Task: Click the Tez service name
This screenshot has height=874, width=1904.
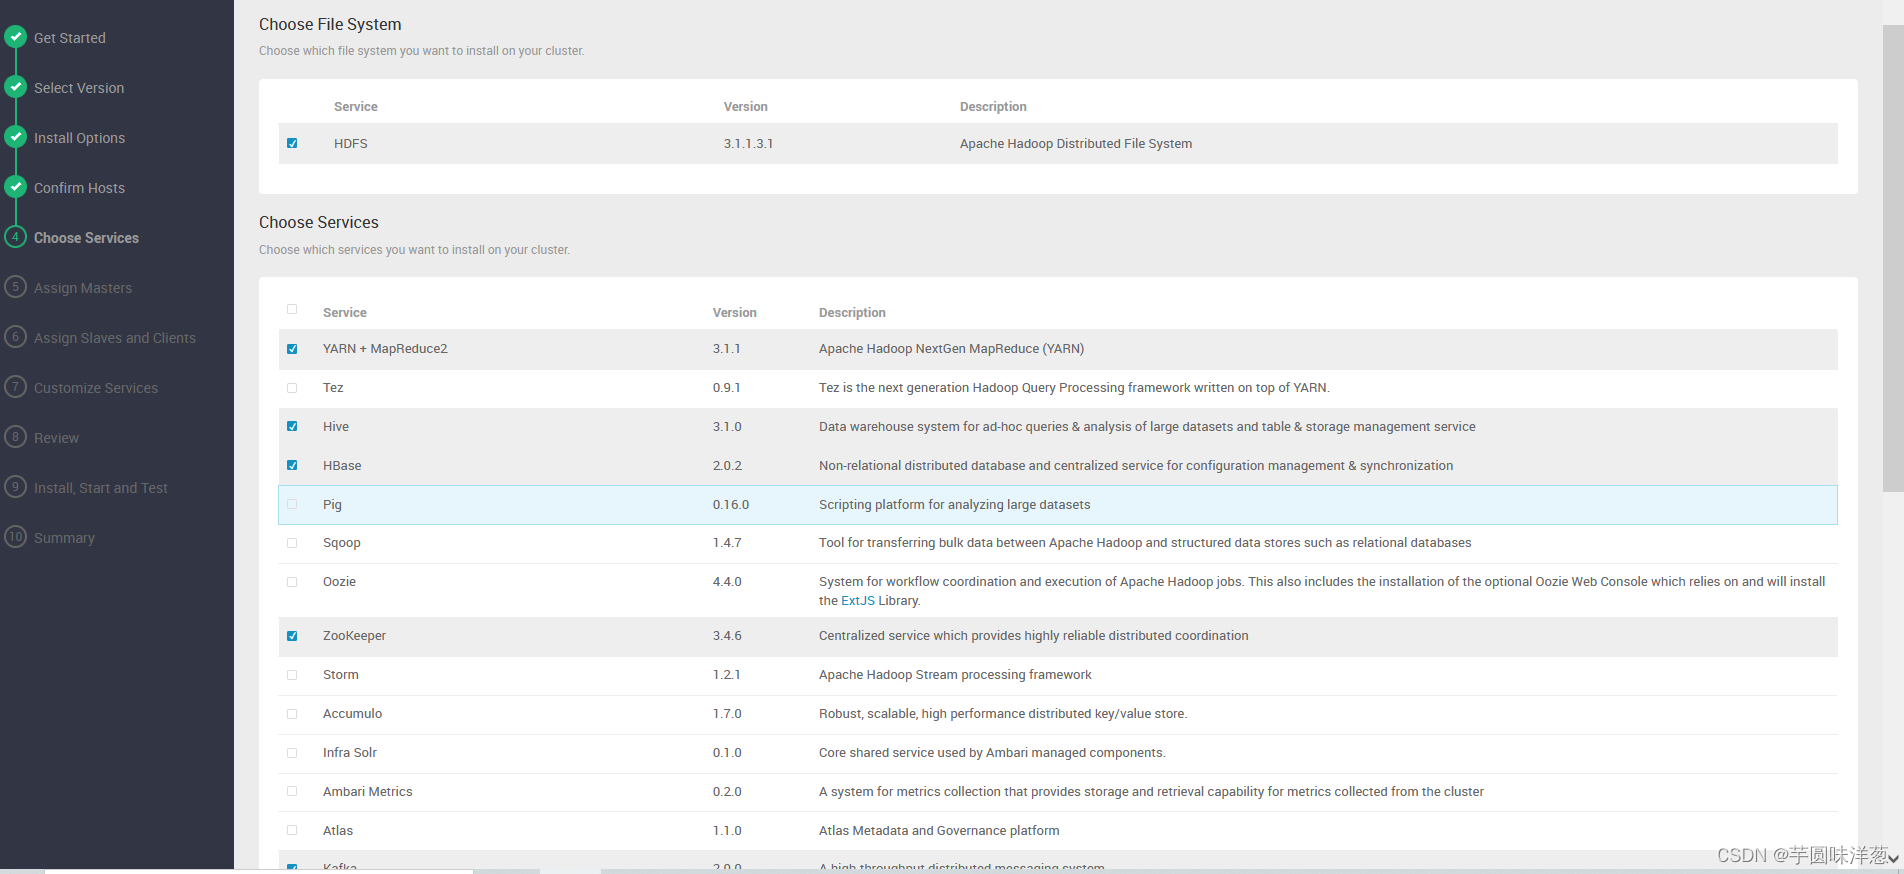Action: [333, 388]
